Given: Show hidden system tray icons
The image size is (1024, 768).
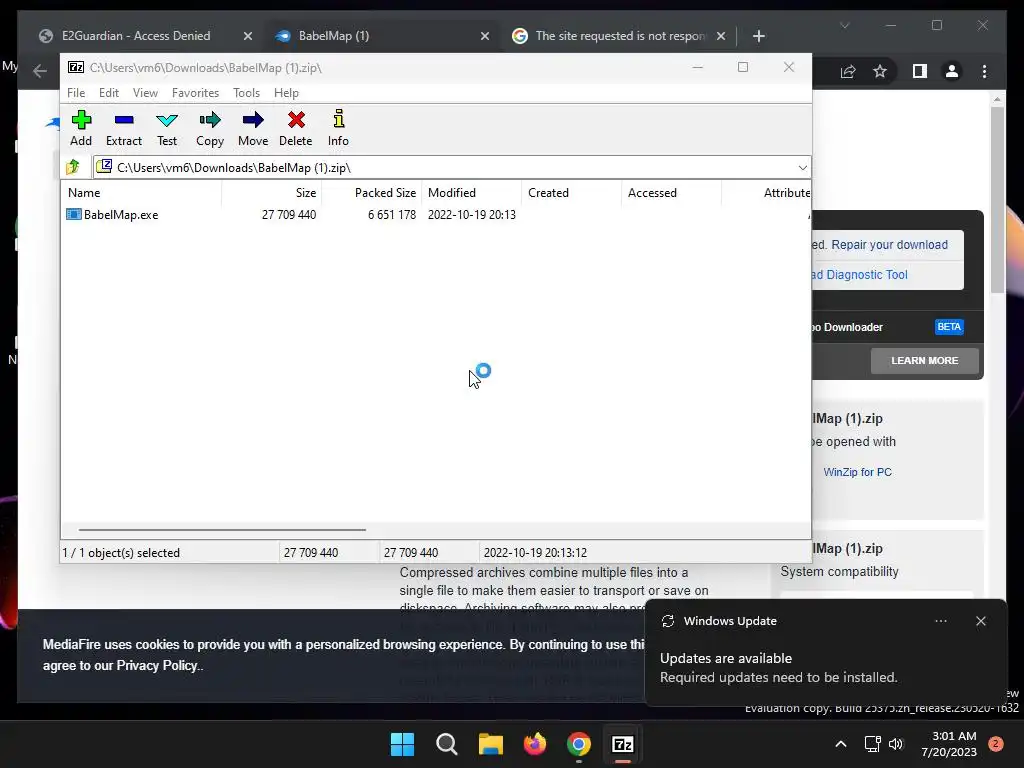Looking at the screenshot, I should click(840, 744).
